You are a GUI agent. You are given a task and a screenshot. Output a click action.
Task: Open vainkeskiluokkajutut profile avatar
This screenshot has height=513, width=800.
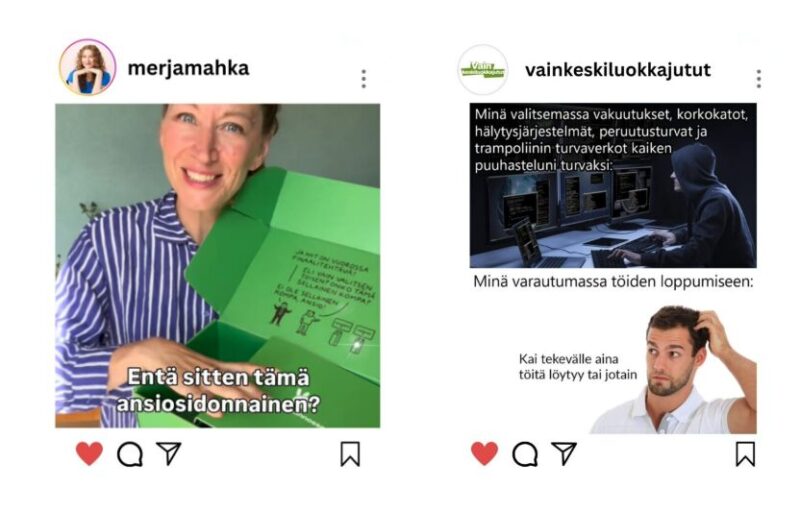[x=483, y=69]
